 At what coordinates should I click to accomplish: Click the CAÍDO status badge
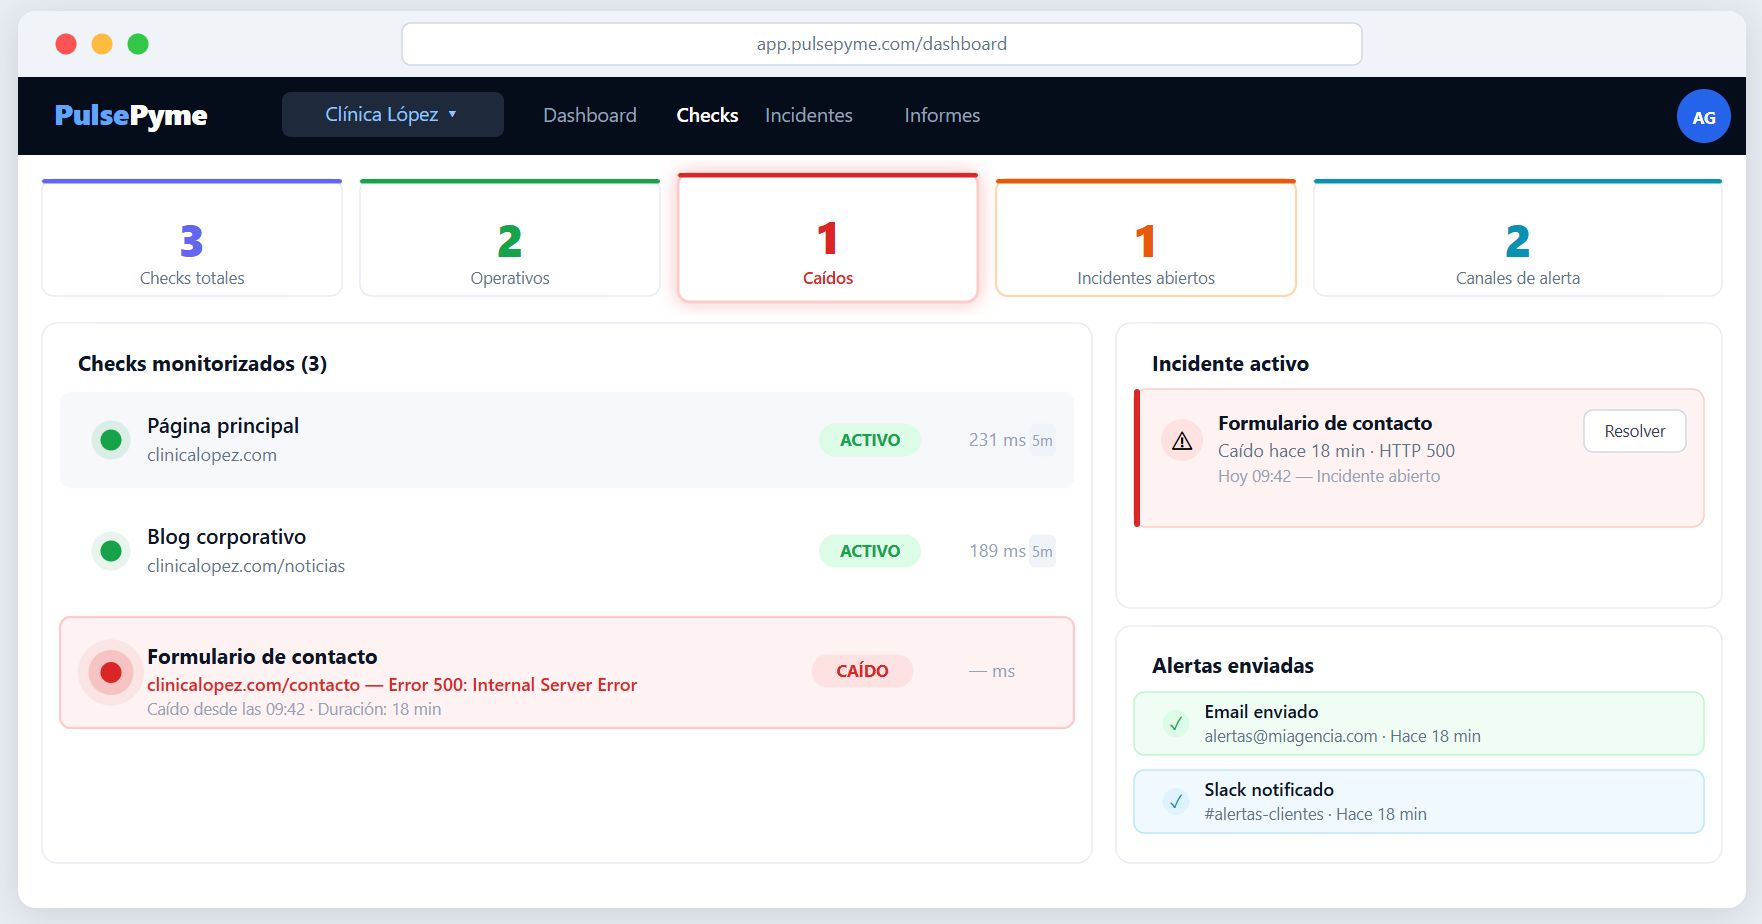(x=862, y=671)
